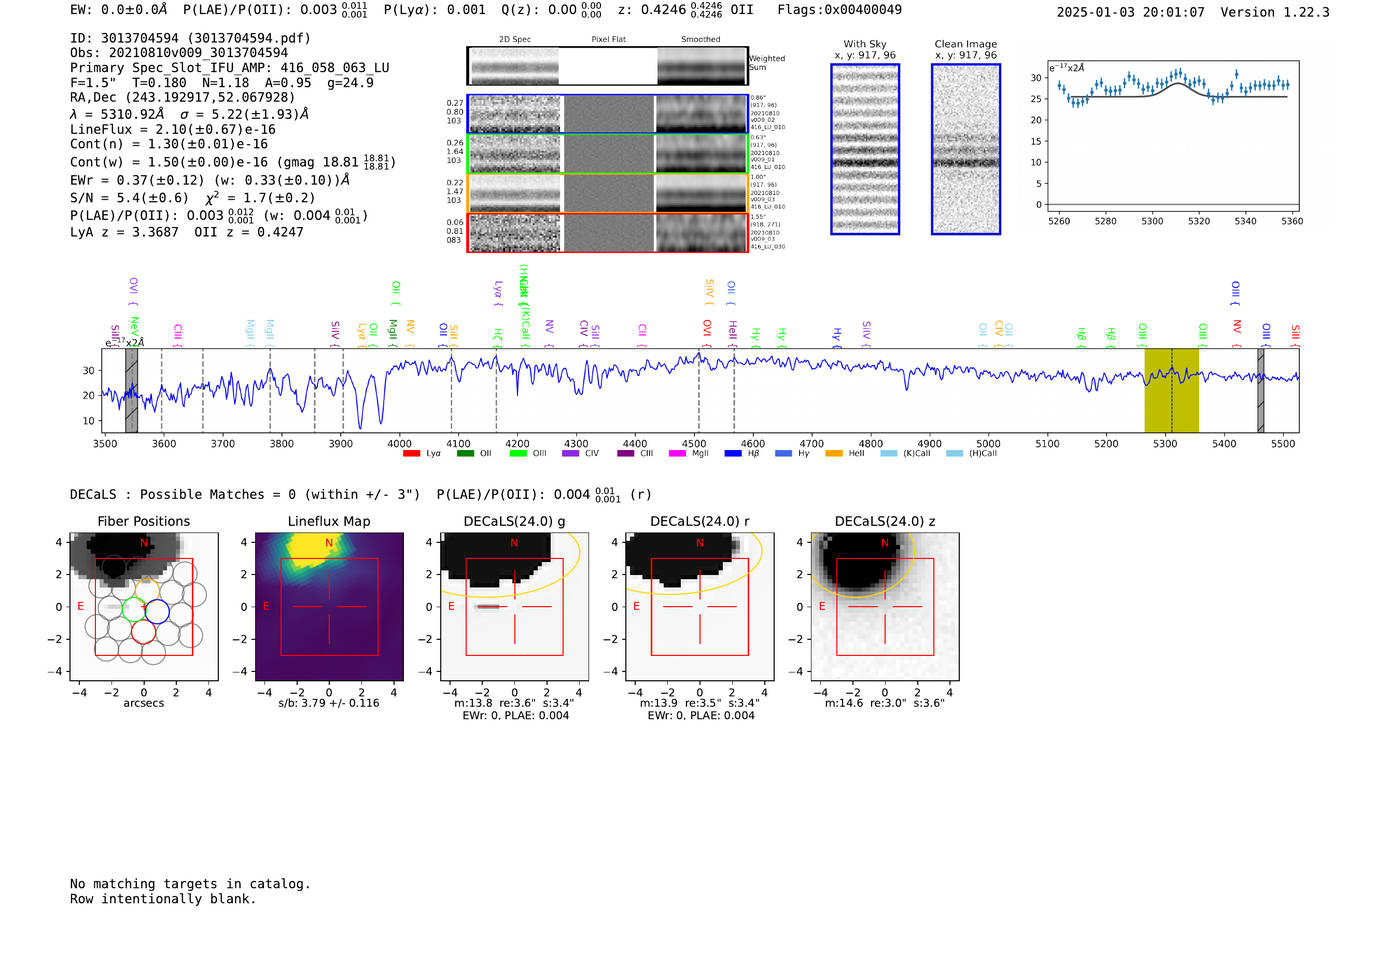Click the dark green OII legend swatch

(465, 454)
